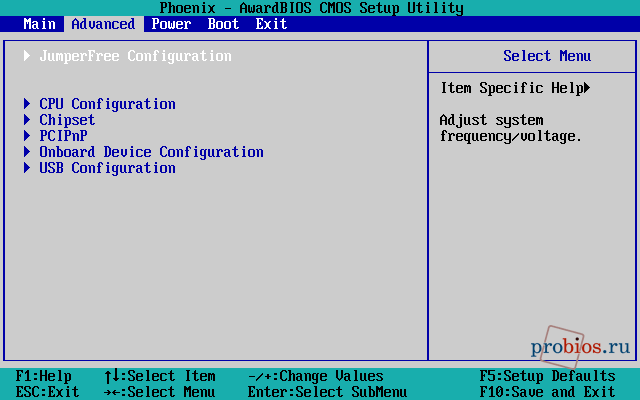Select the Chipset entry

pos(67,120)
